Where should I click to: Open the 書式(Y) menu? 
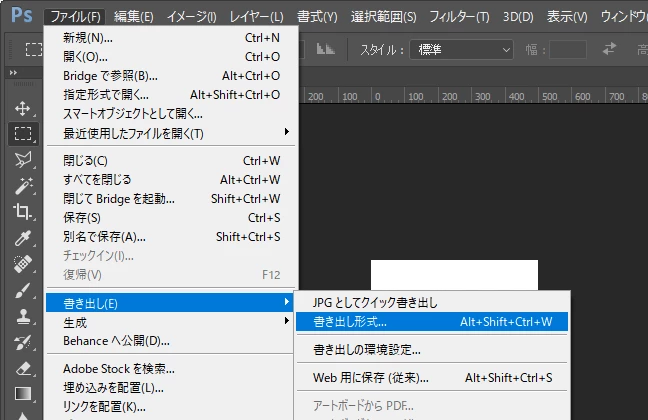point(317,17)
